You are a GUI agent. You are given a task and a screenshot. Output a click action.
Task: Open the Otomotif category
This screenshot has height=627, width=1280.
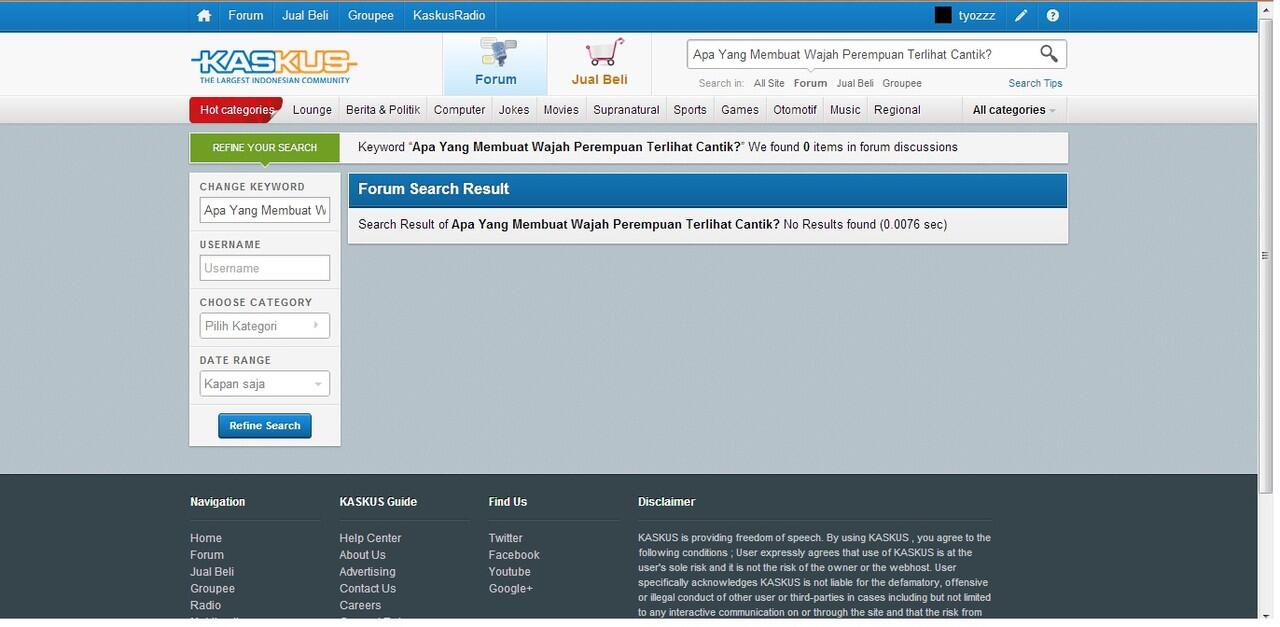(795, 110)
